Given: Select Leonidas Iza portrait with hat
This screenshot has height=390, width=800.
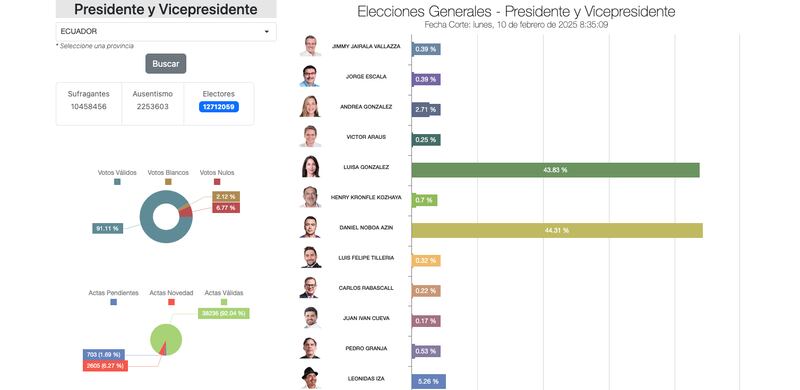Looking at the screenshot, I should [x=310, y=378].
